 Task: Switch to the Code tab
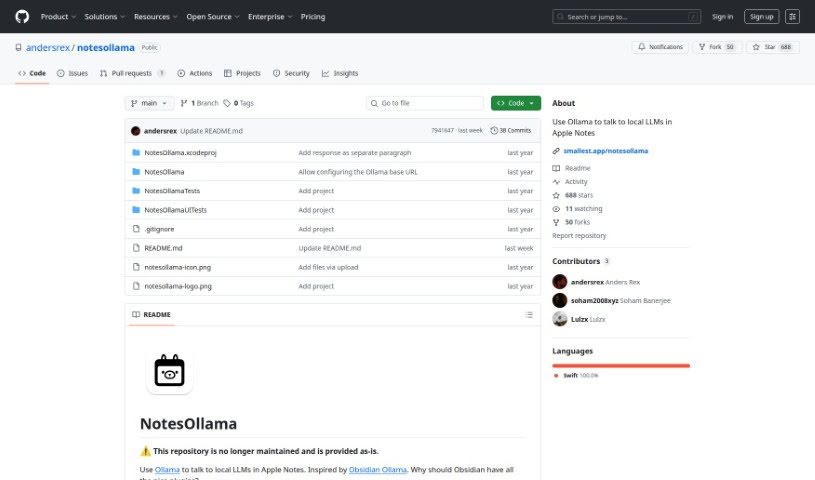point(32,73)
